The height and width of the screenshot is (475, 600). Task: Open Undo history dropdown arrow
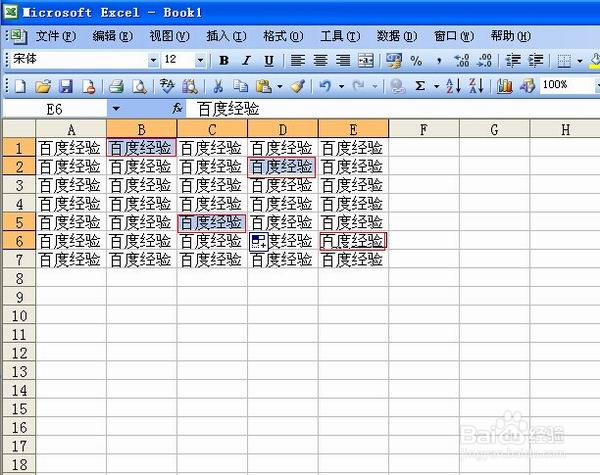[x=341, y=86]
